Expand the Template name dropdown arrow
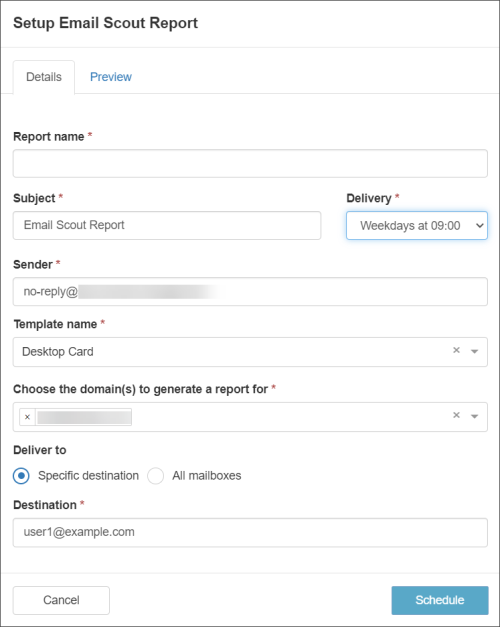This screenshot has width=500, height=627. 474,351
